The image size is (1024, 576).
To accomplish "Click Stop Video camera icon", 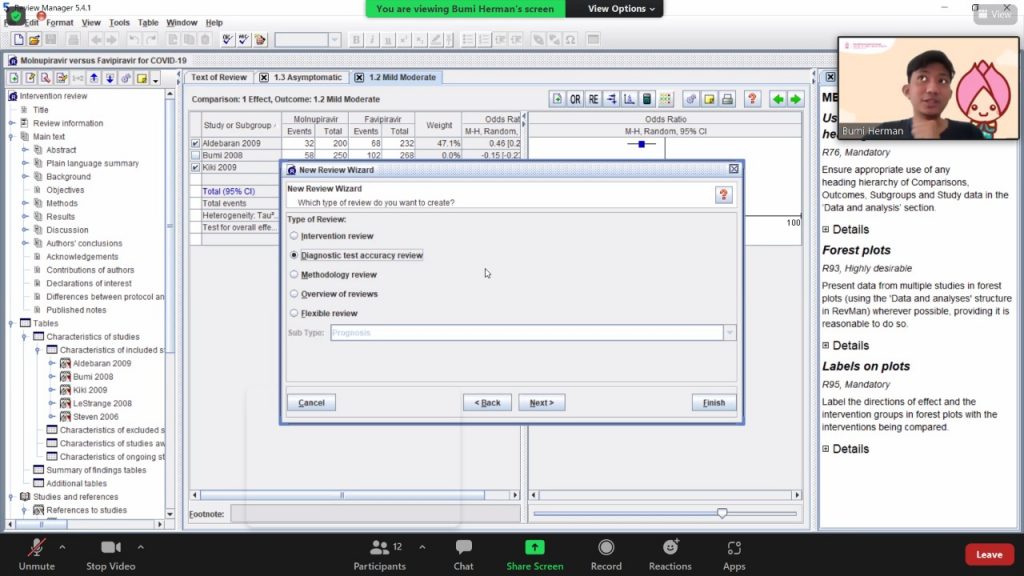I will 110,548.
